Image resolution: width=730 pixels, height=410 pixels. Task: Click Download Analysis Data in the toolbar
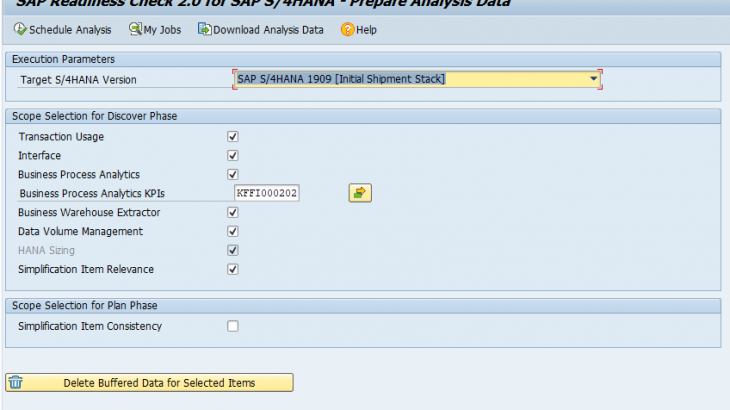pos(261,30)
